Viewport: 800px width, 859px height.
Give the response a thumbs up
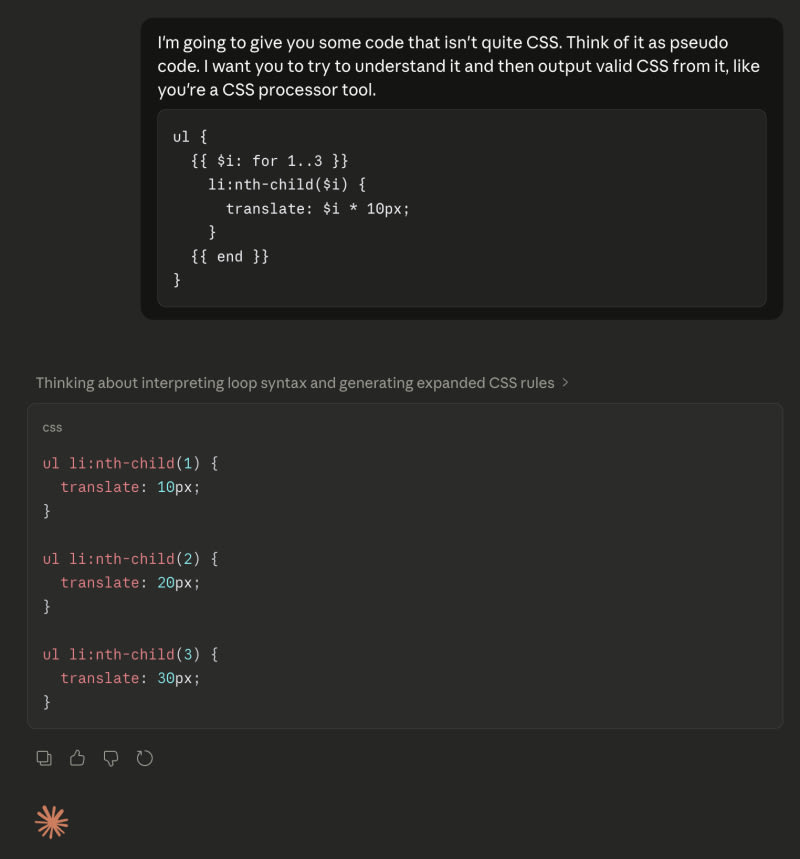(x=77, y=758)
